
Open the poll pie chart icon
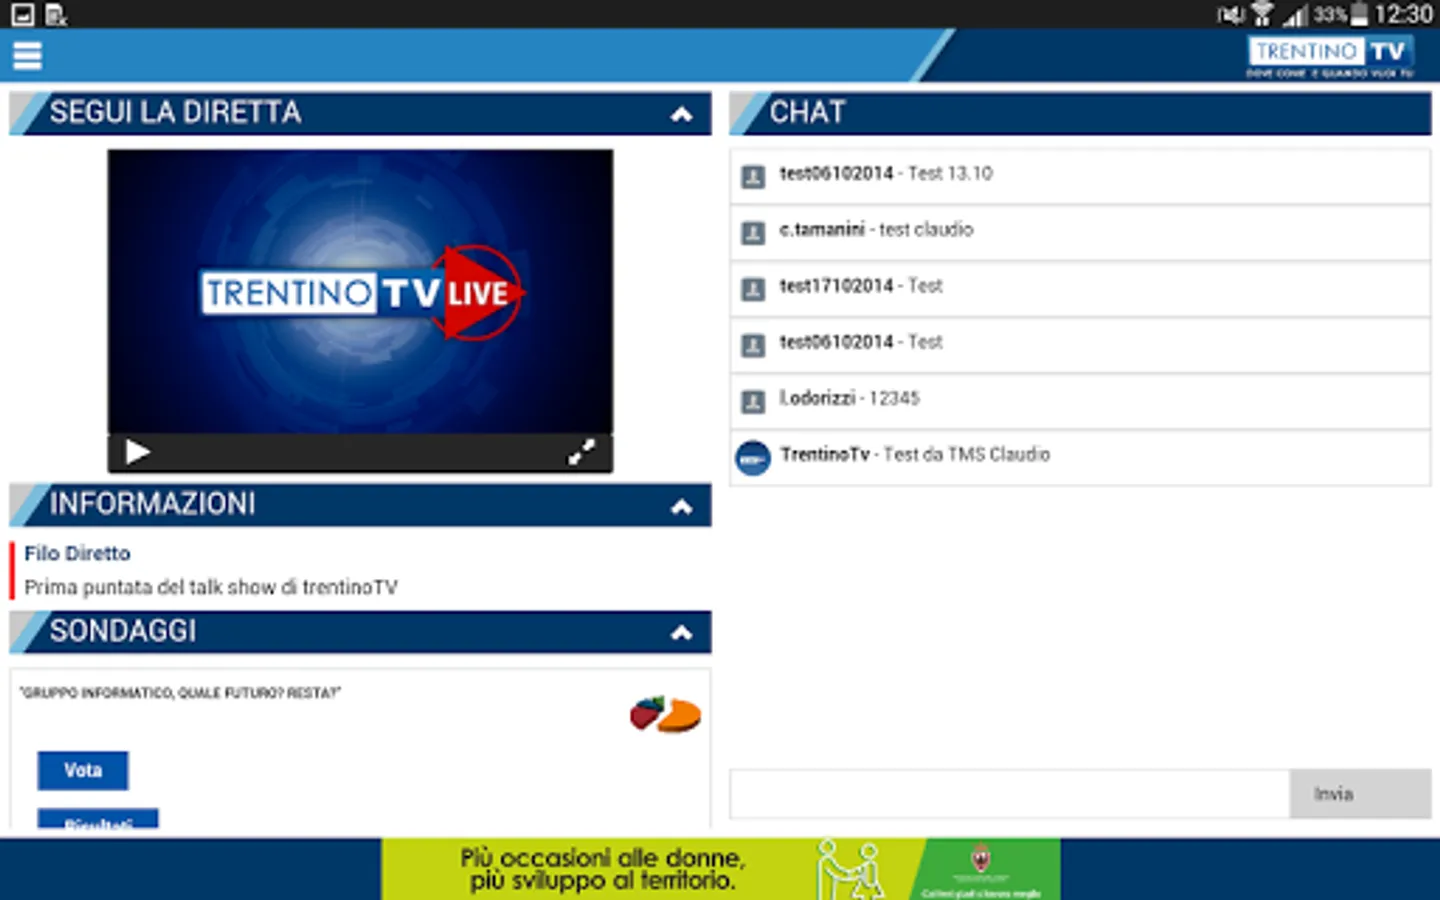(665, 714)
